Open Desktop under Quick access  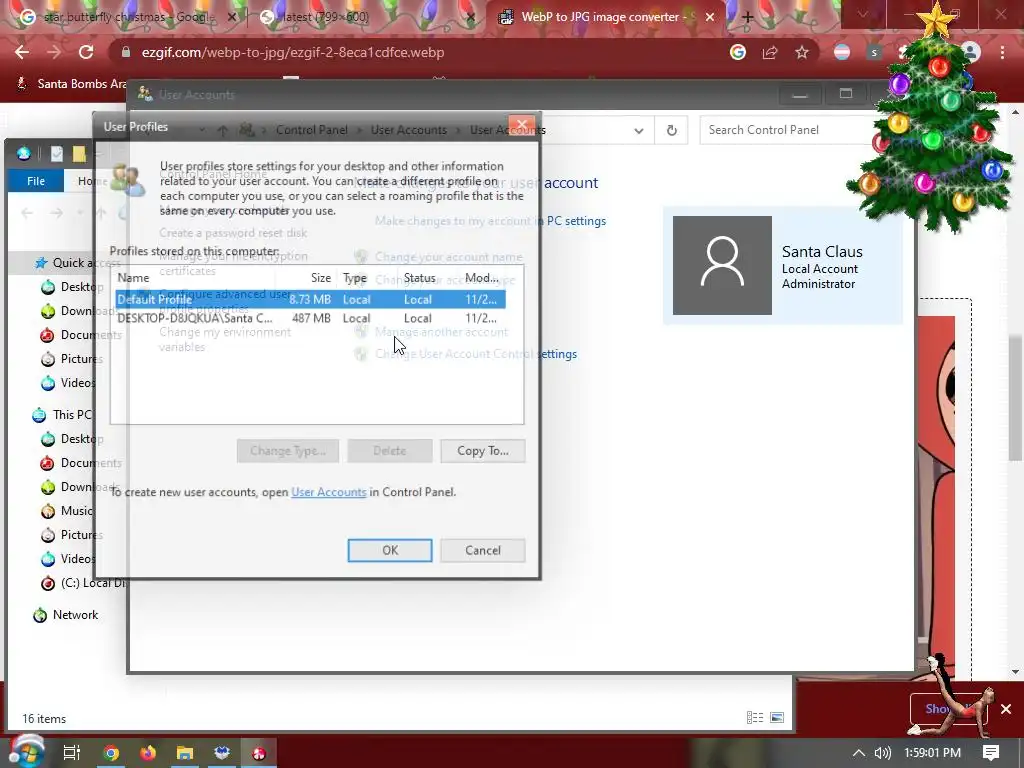tap(72, 287)
